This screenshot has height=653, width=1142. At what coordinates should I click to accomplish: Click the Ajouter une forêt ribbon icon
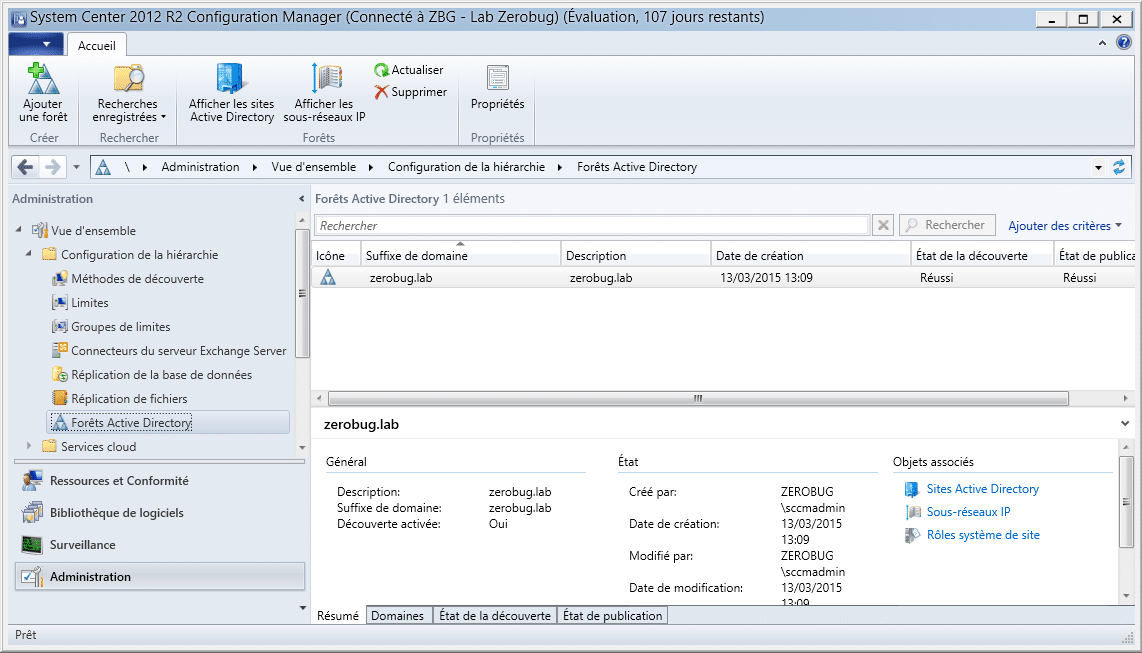(41, 79)
